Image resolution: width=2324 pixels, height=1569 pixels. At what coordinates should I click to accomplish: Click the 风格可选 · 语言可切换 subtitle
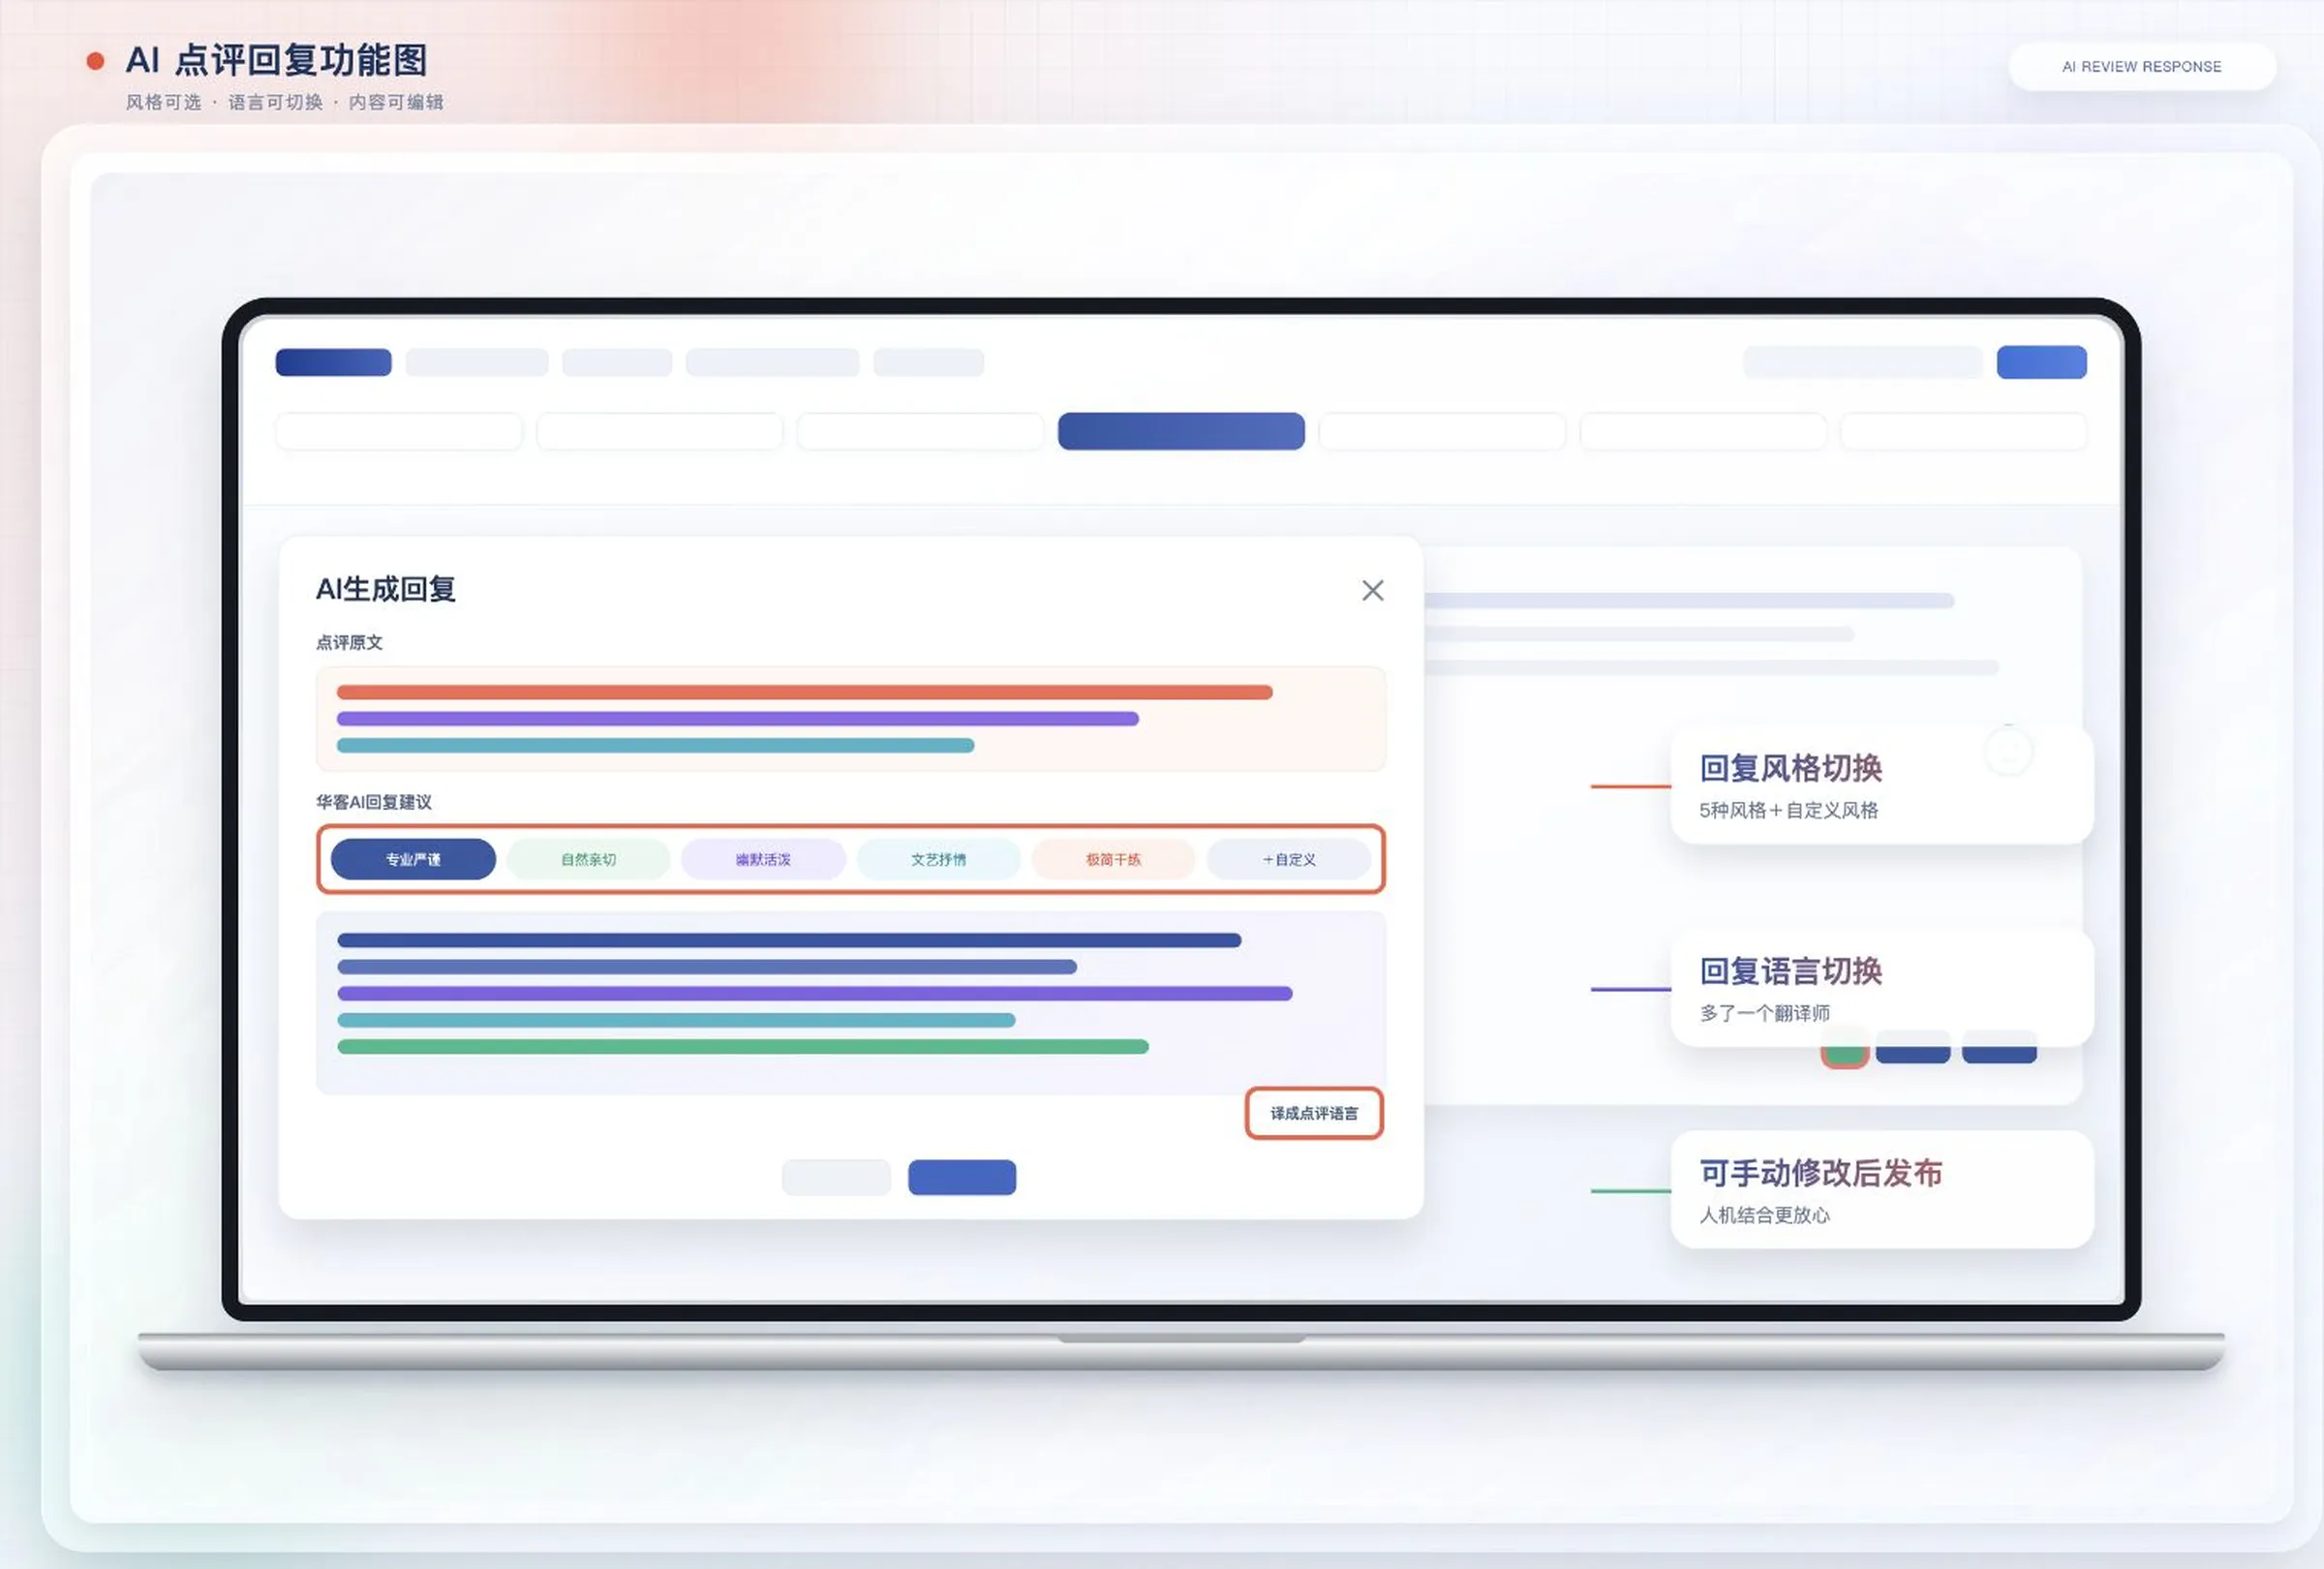coord(284,102)
